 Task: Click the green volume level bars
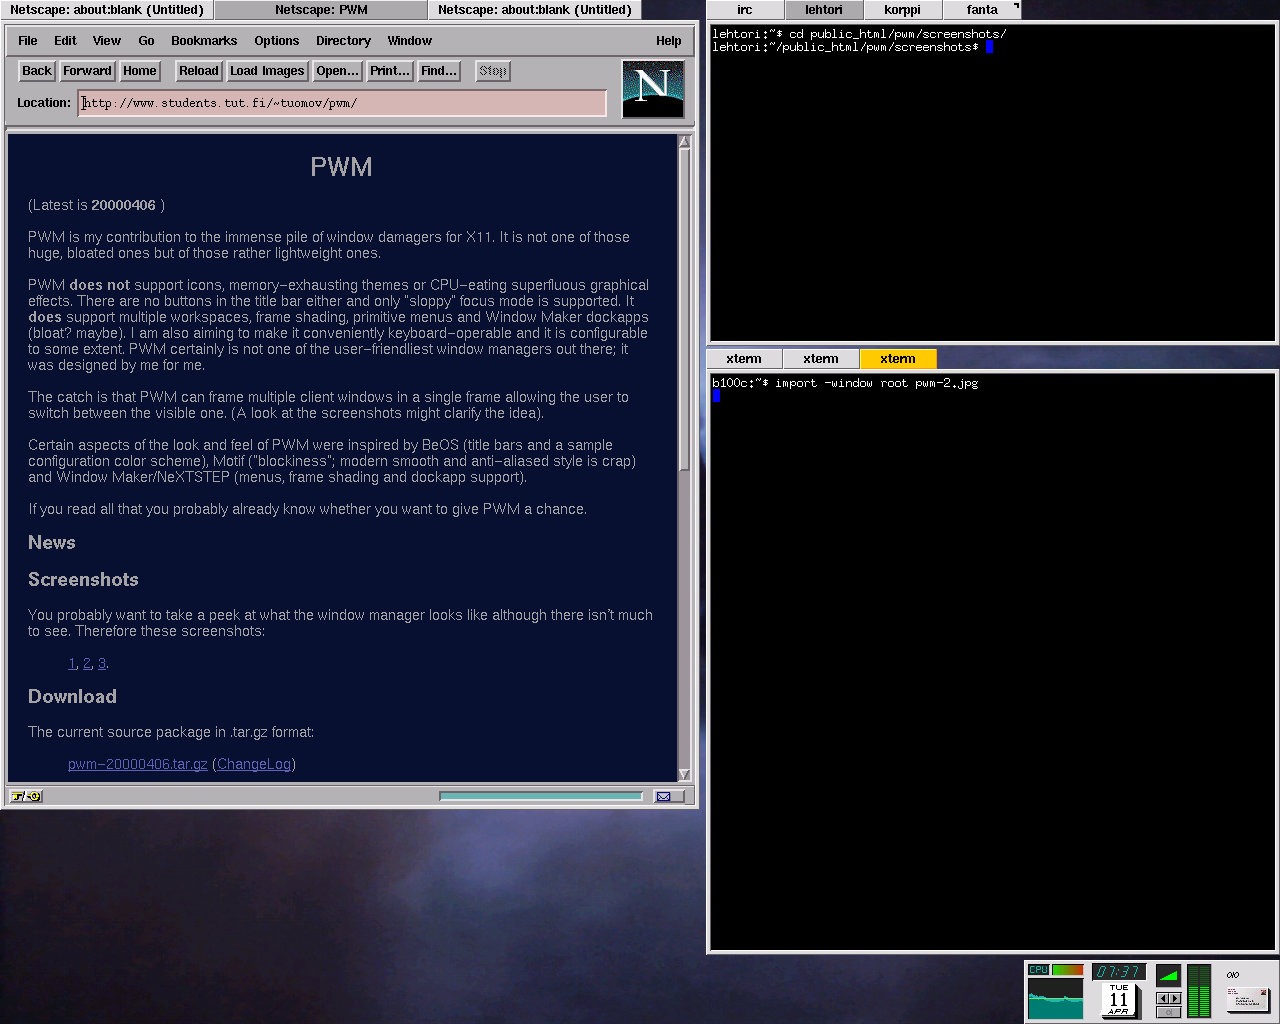[x=1199, y=991]
